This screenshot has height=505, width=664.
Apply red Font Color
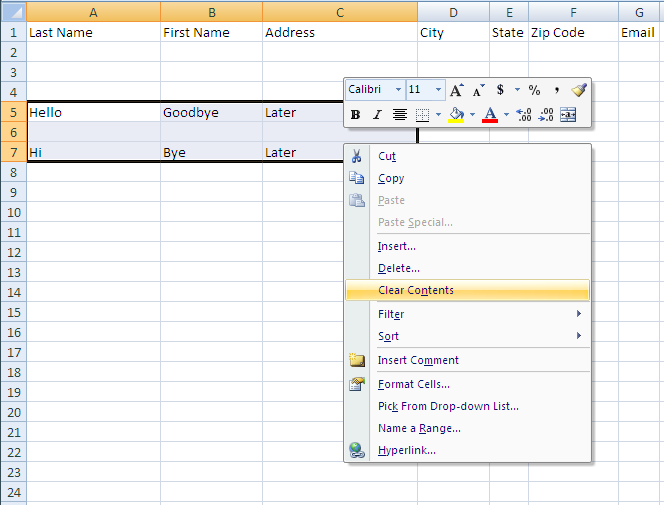click(490, 114)
